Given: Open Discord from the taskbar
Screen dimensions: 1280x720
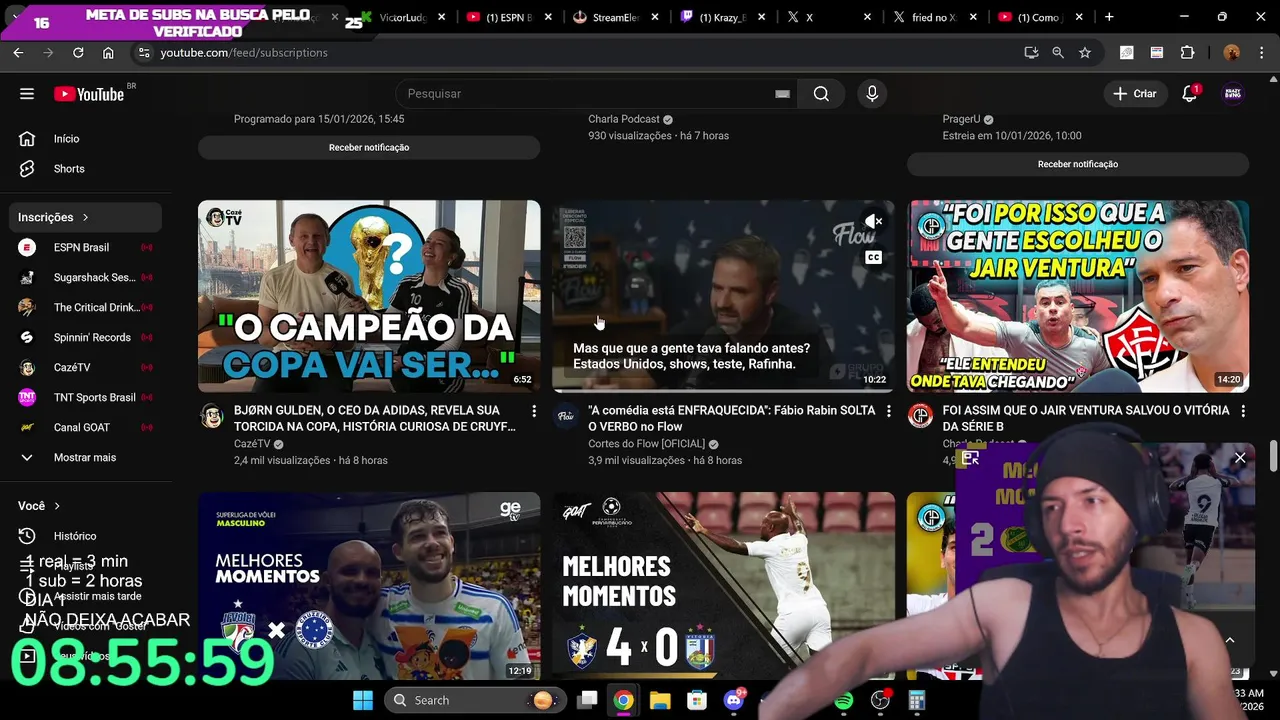Looking at the screenshot, I should click(734, 700).
